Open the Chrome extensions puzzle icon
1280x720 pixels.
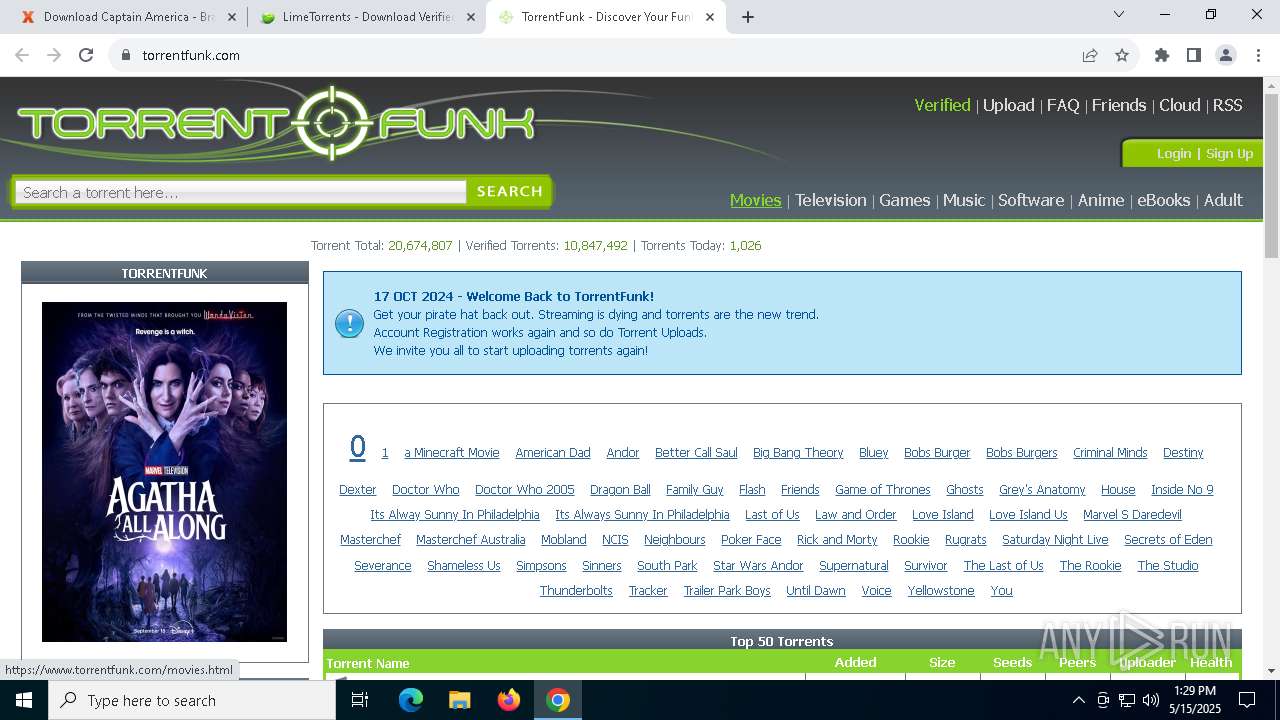[1162, 55]
